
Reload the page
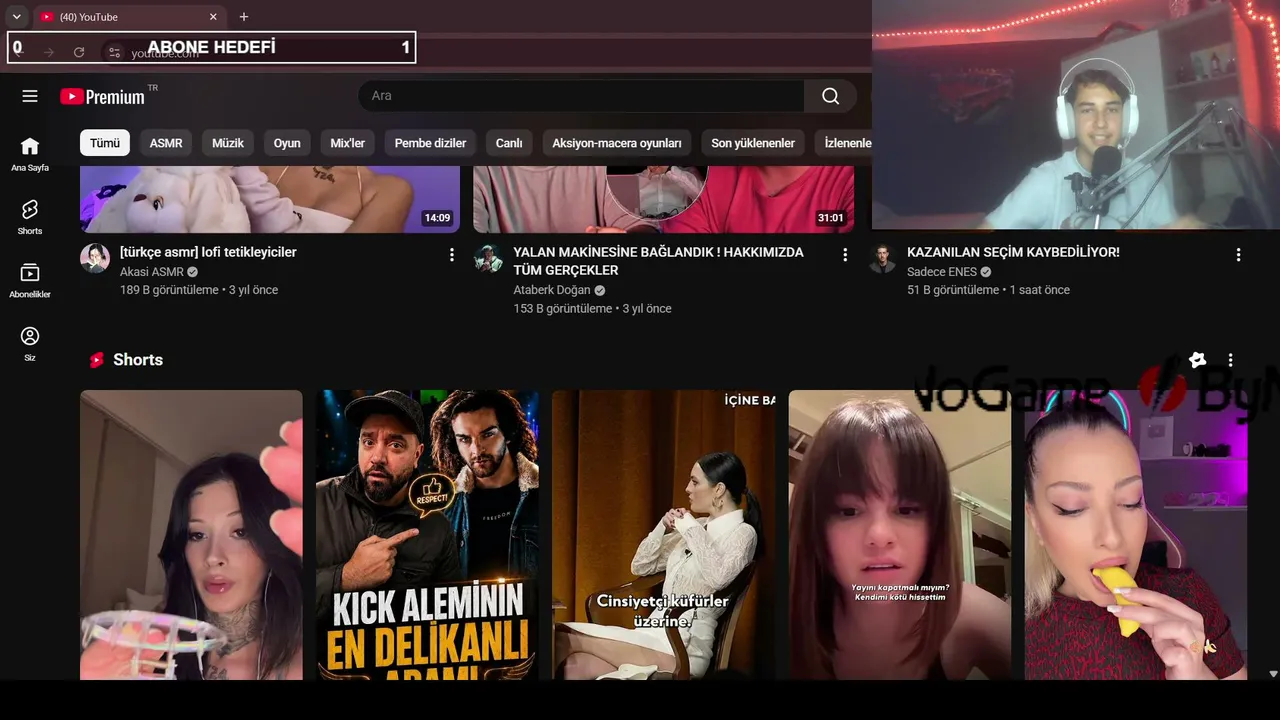[x=79, y=52]
